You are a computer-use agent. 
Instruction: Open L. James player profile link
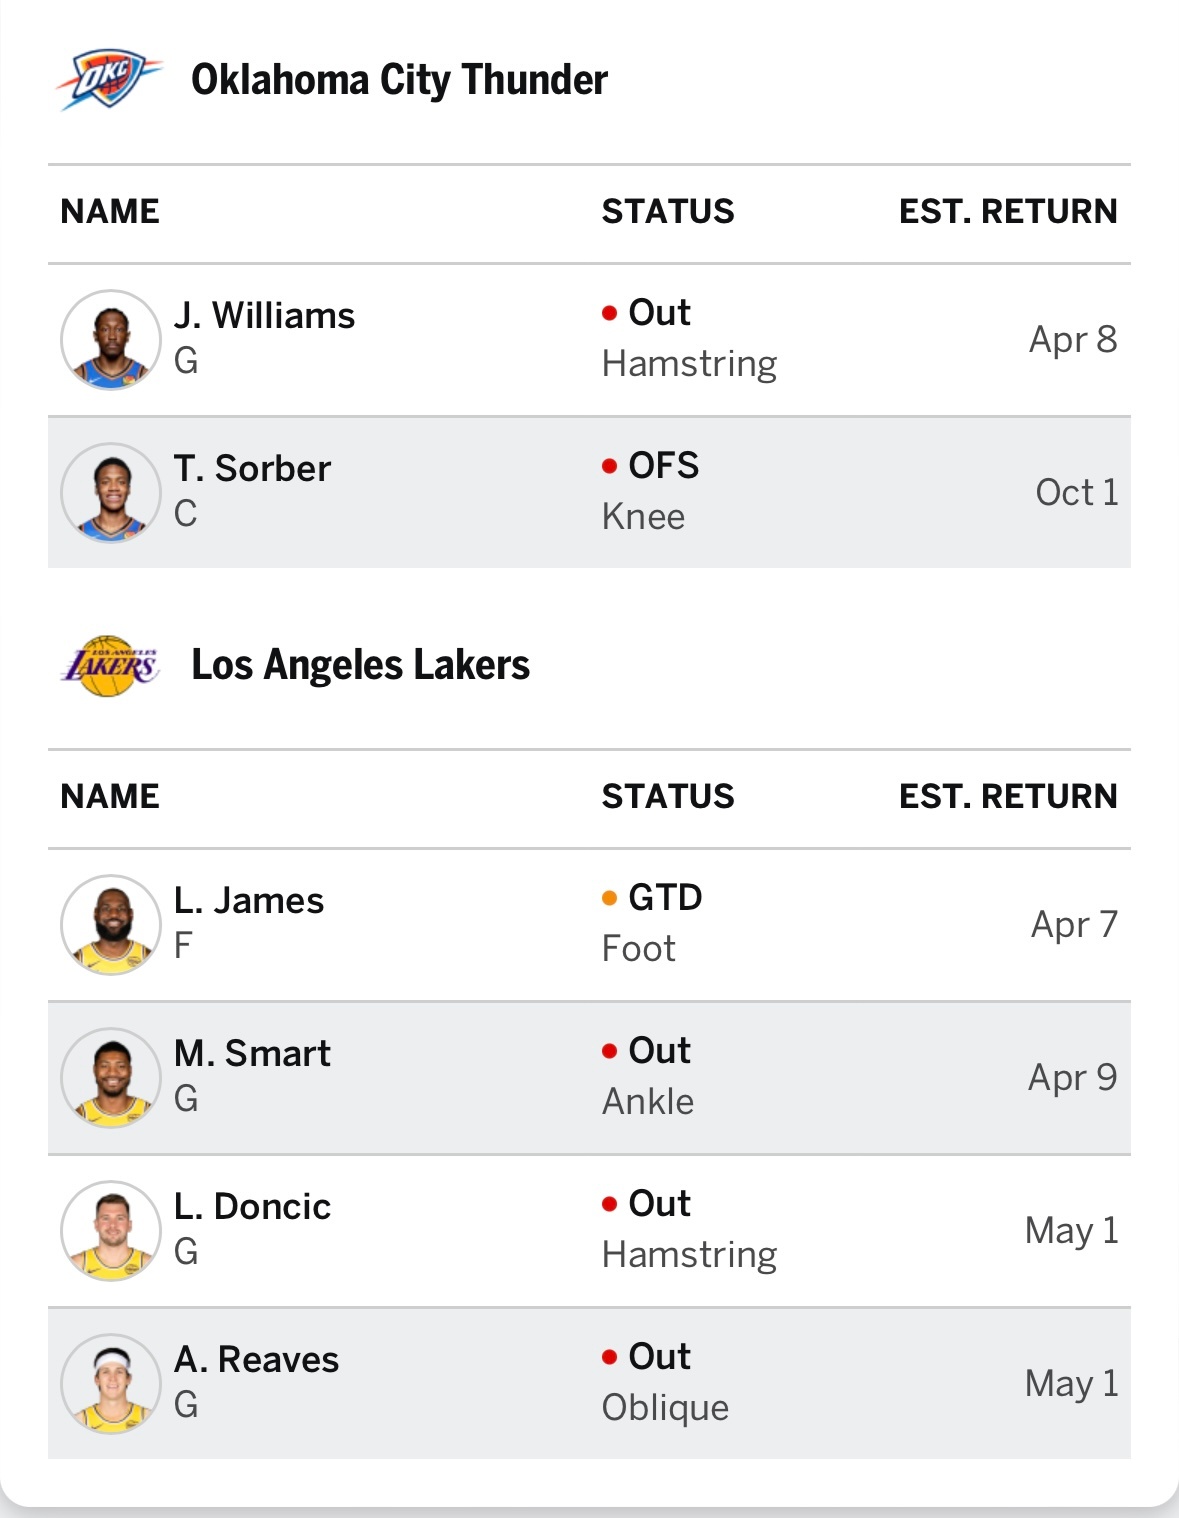pos(249,901)
